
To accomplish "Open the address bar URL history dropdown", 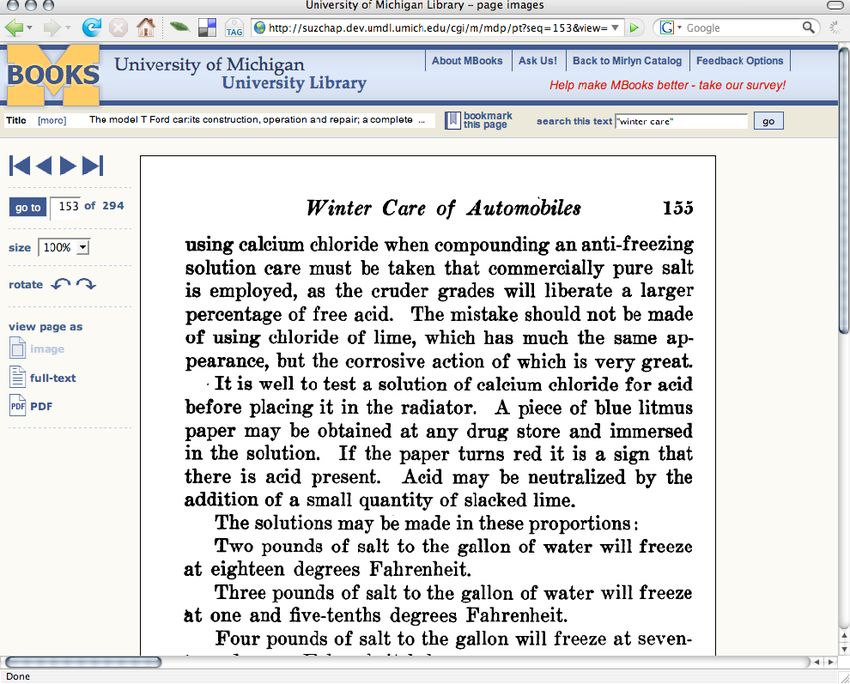I will pos(615,28).
